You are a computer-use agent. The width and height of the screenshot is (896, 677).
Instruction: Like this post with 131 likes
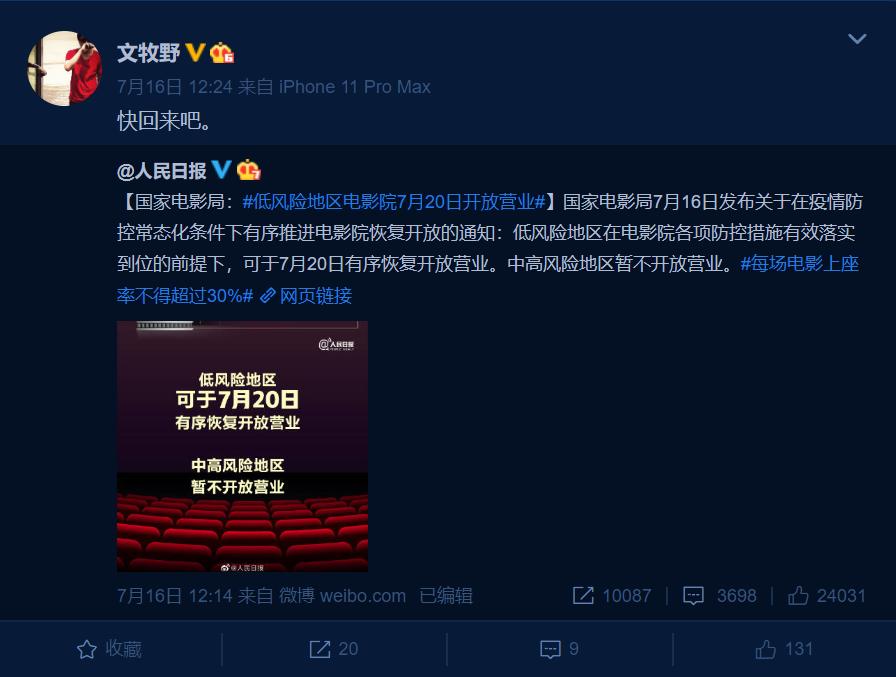tap(784, 649)
